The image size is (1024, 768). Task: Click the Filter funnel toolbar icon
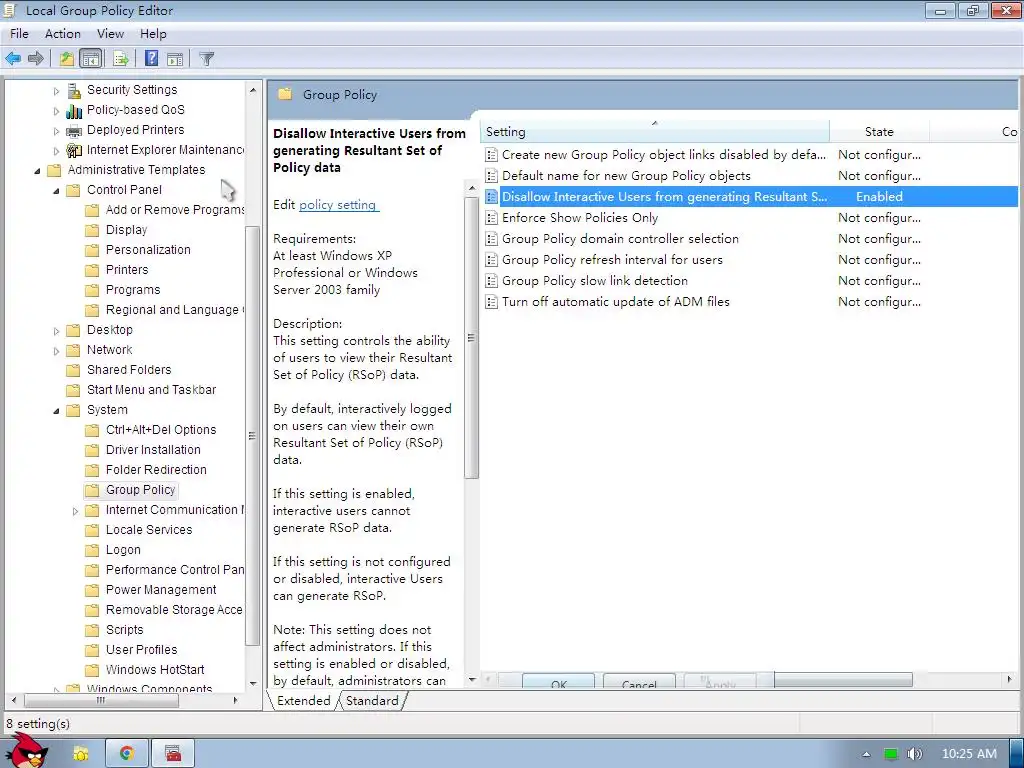[206, 59]
